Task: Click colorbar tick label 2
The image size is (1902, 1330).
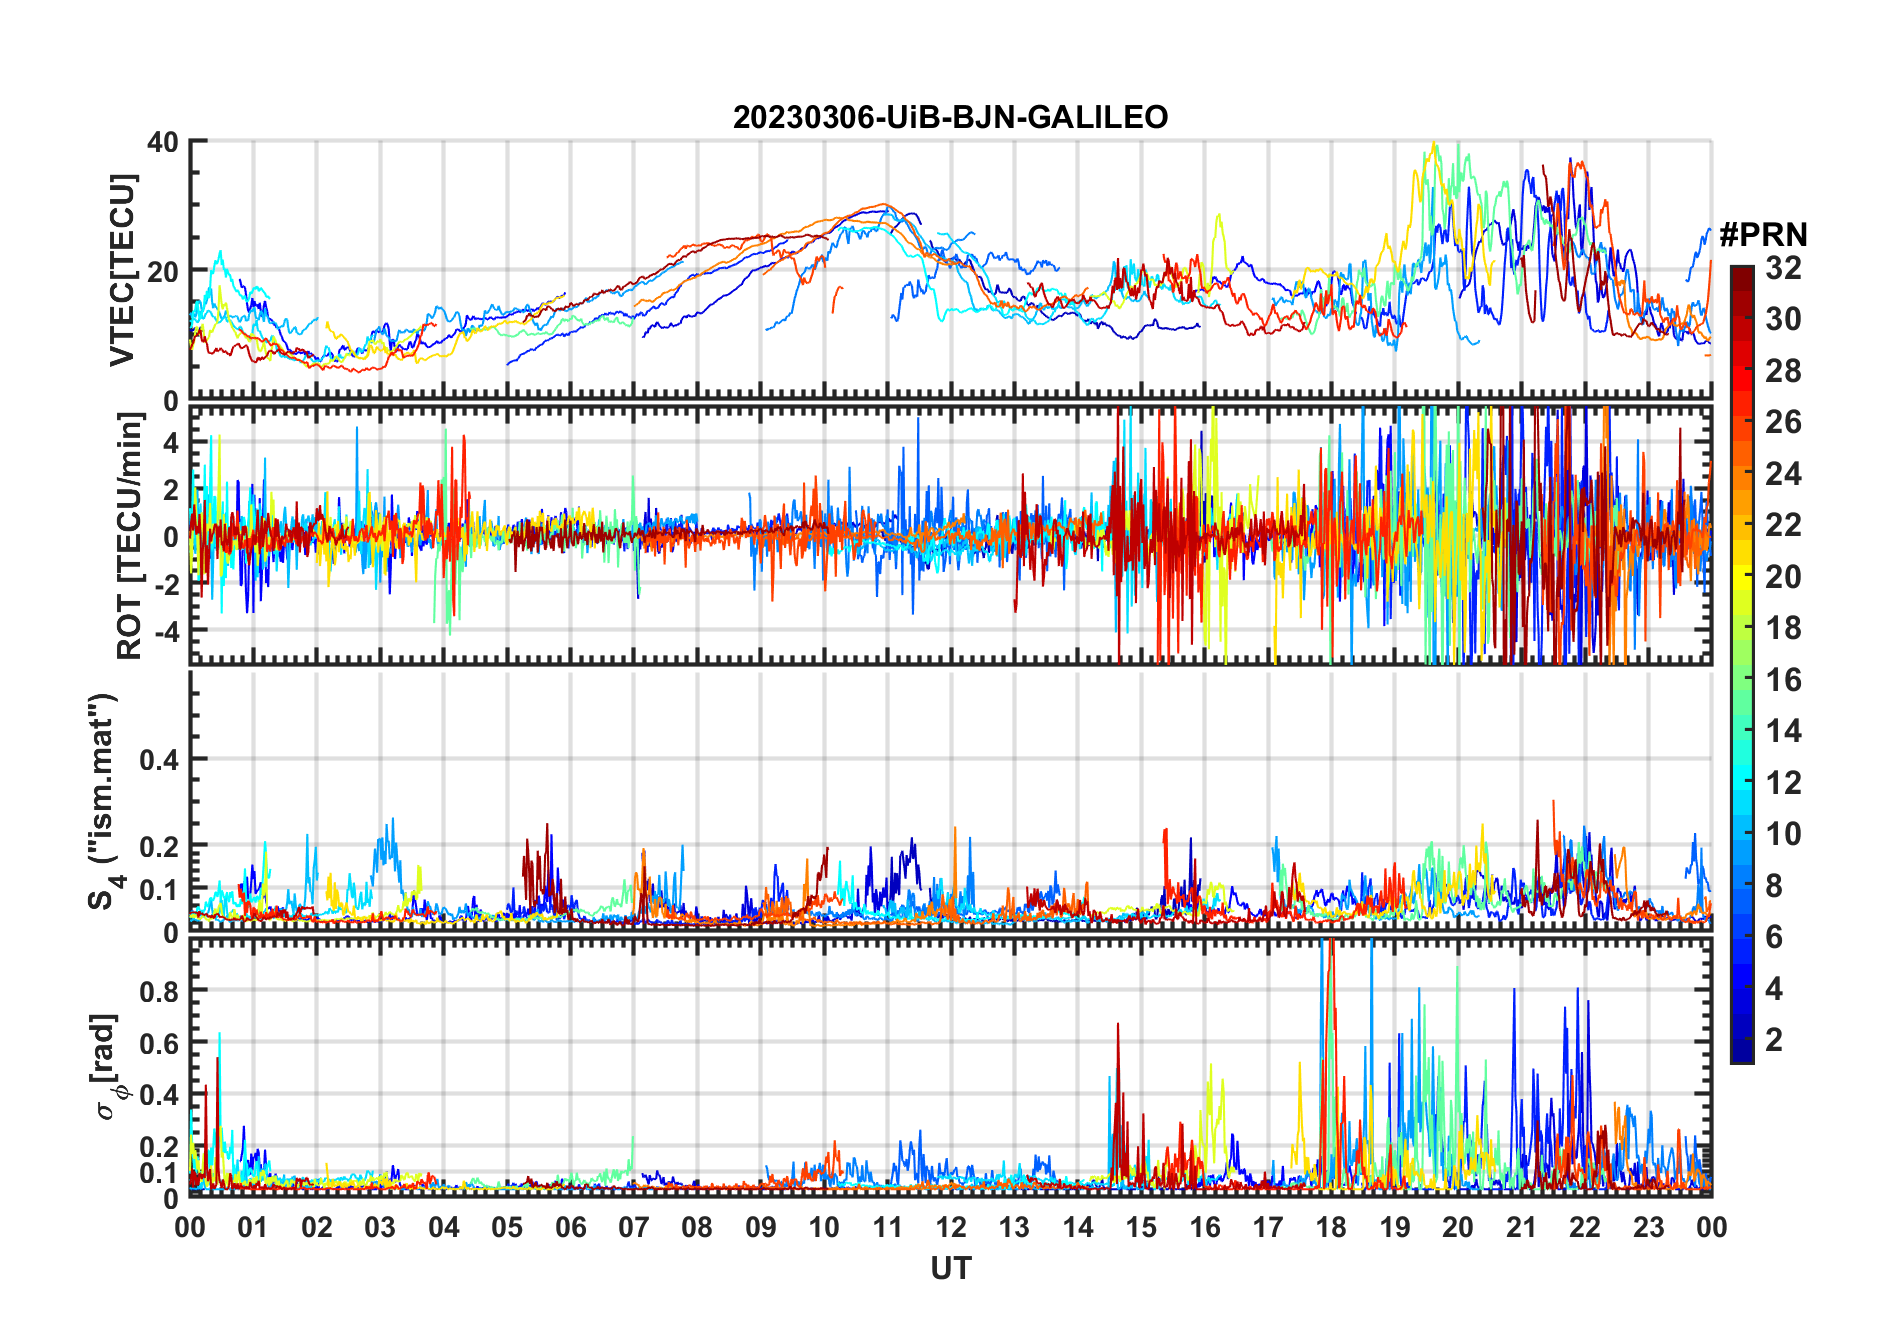Action: pyautogui.click(x=1774, y=1039)
